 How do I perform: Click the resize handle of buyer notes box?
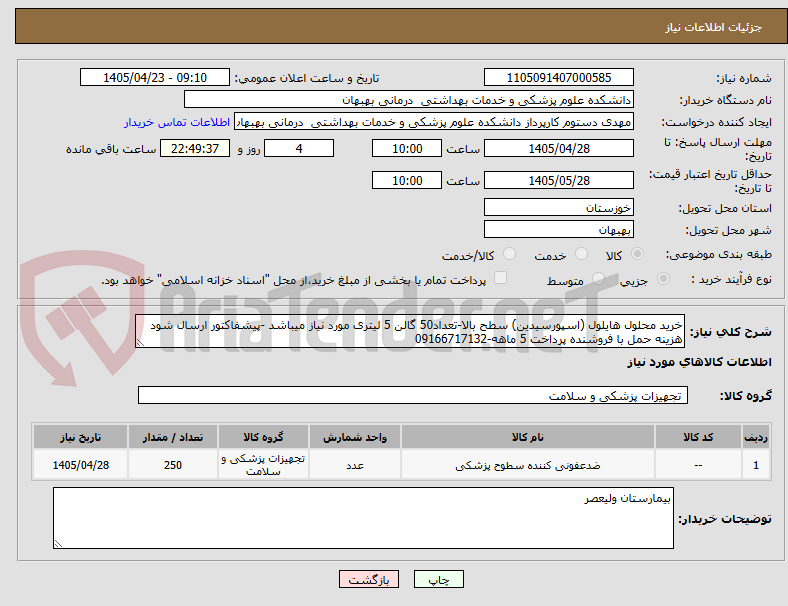pyautogui.click(x=58, y=544)
